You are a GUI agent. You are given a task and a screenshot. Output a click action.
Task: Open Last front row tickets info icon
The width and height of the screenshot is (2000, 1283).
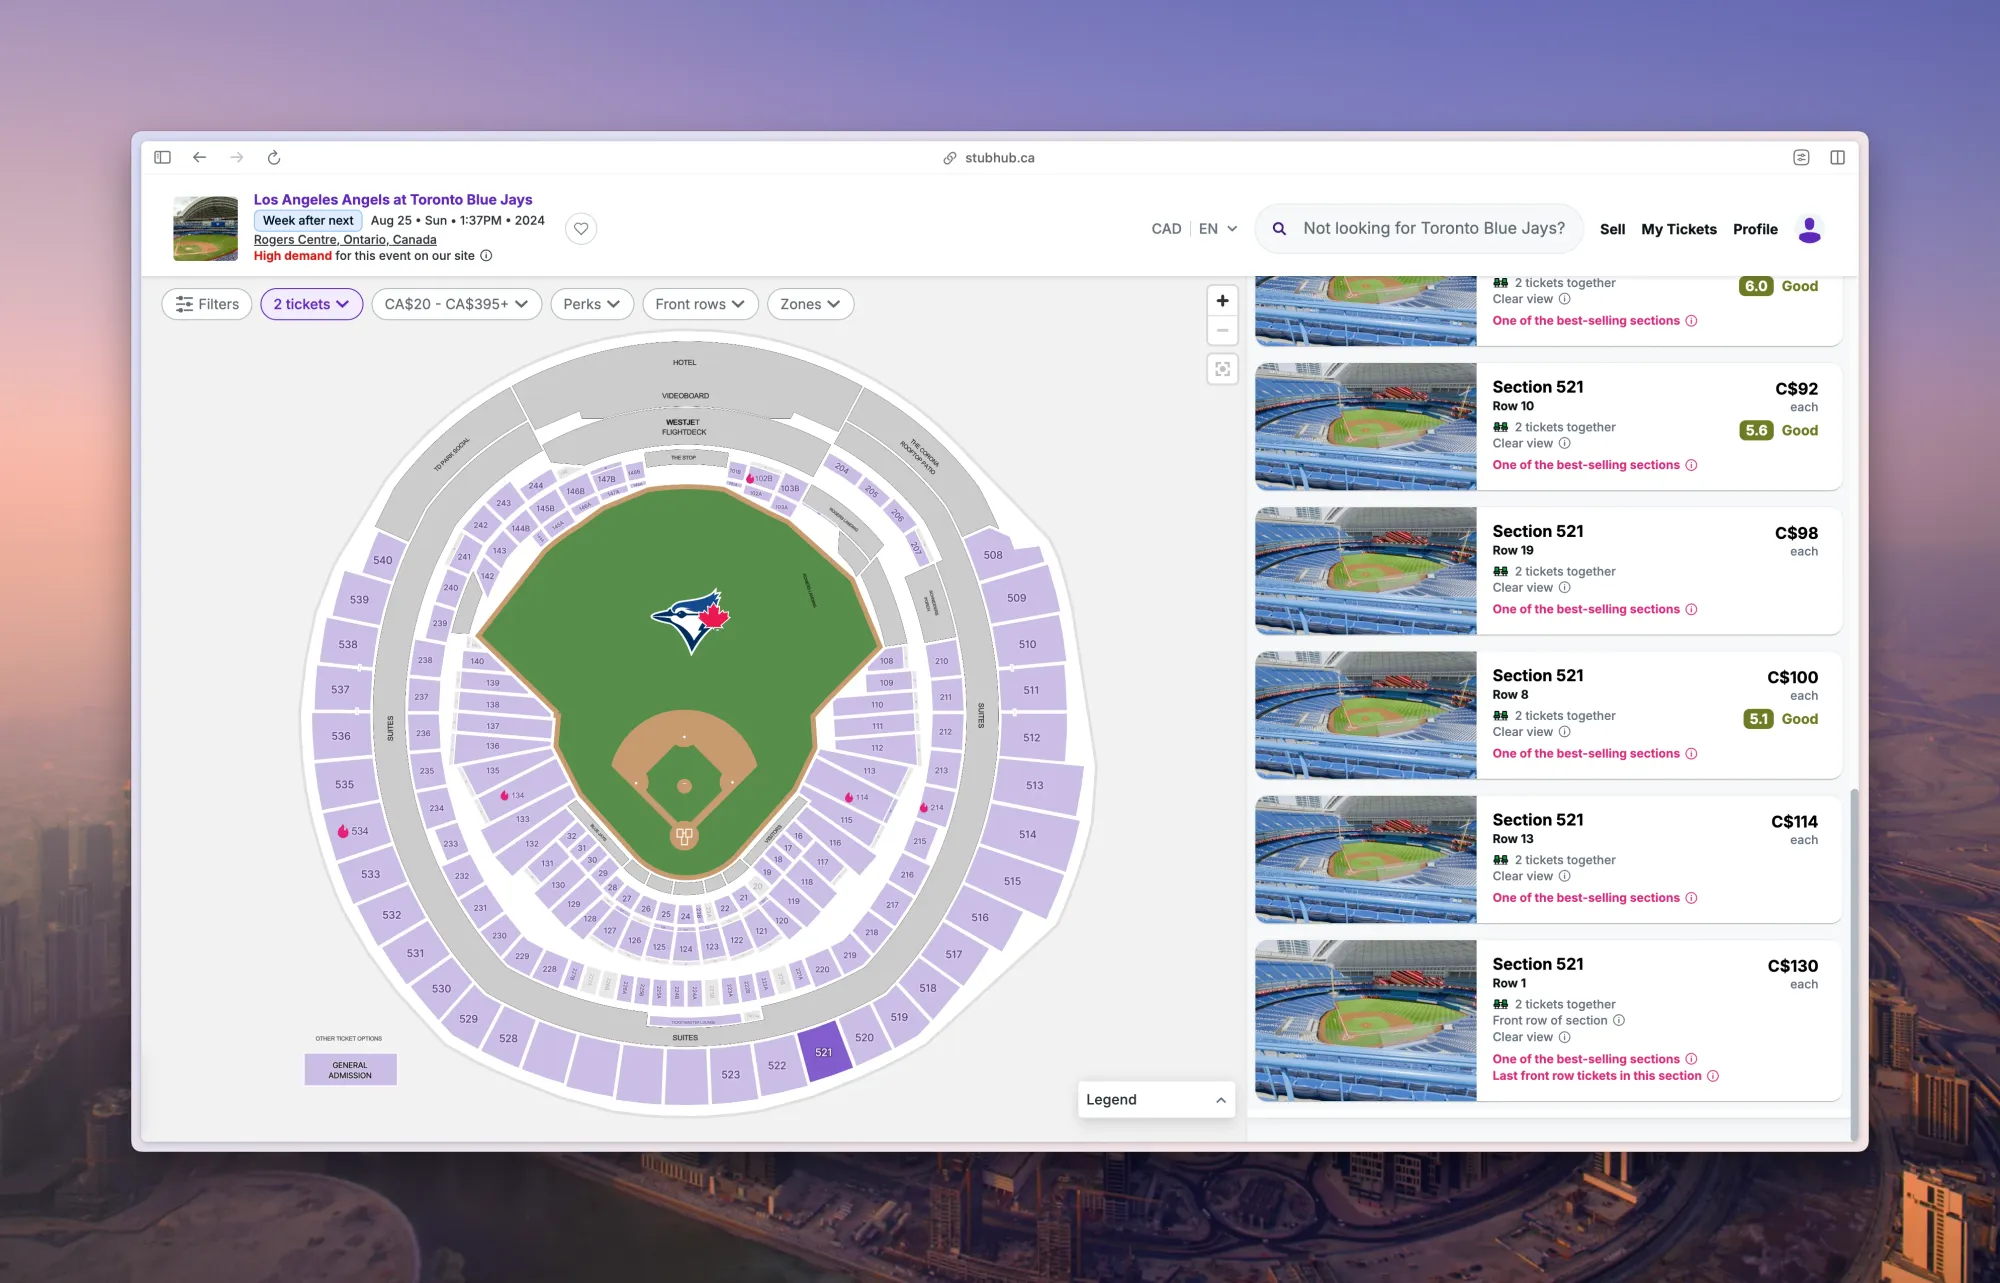1713,1076
